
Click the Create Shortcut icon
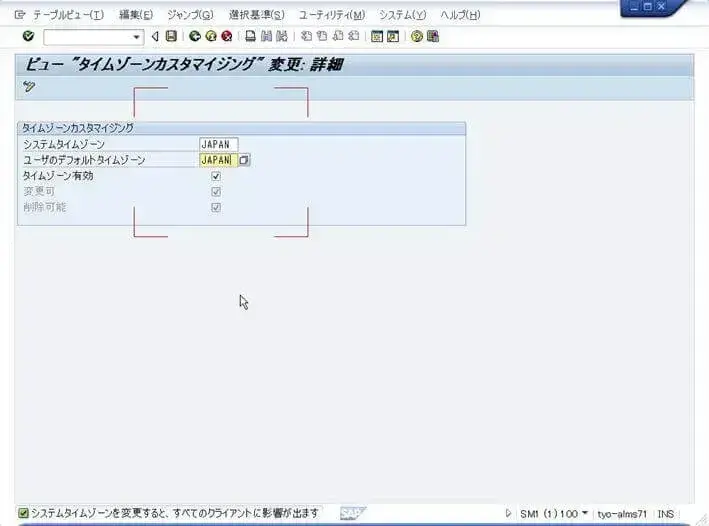coord(393,36)
